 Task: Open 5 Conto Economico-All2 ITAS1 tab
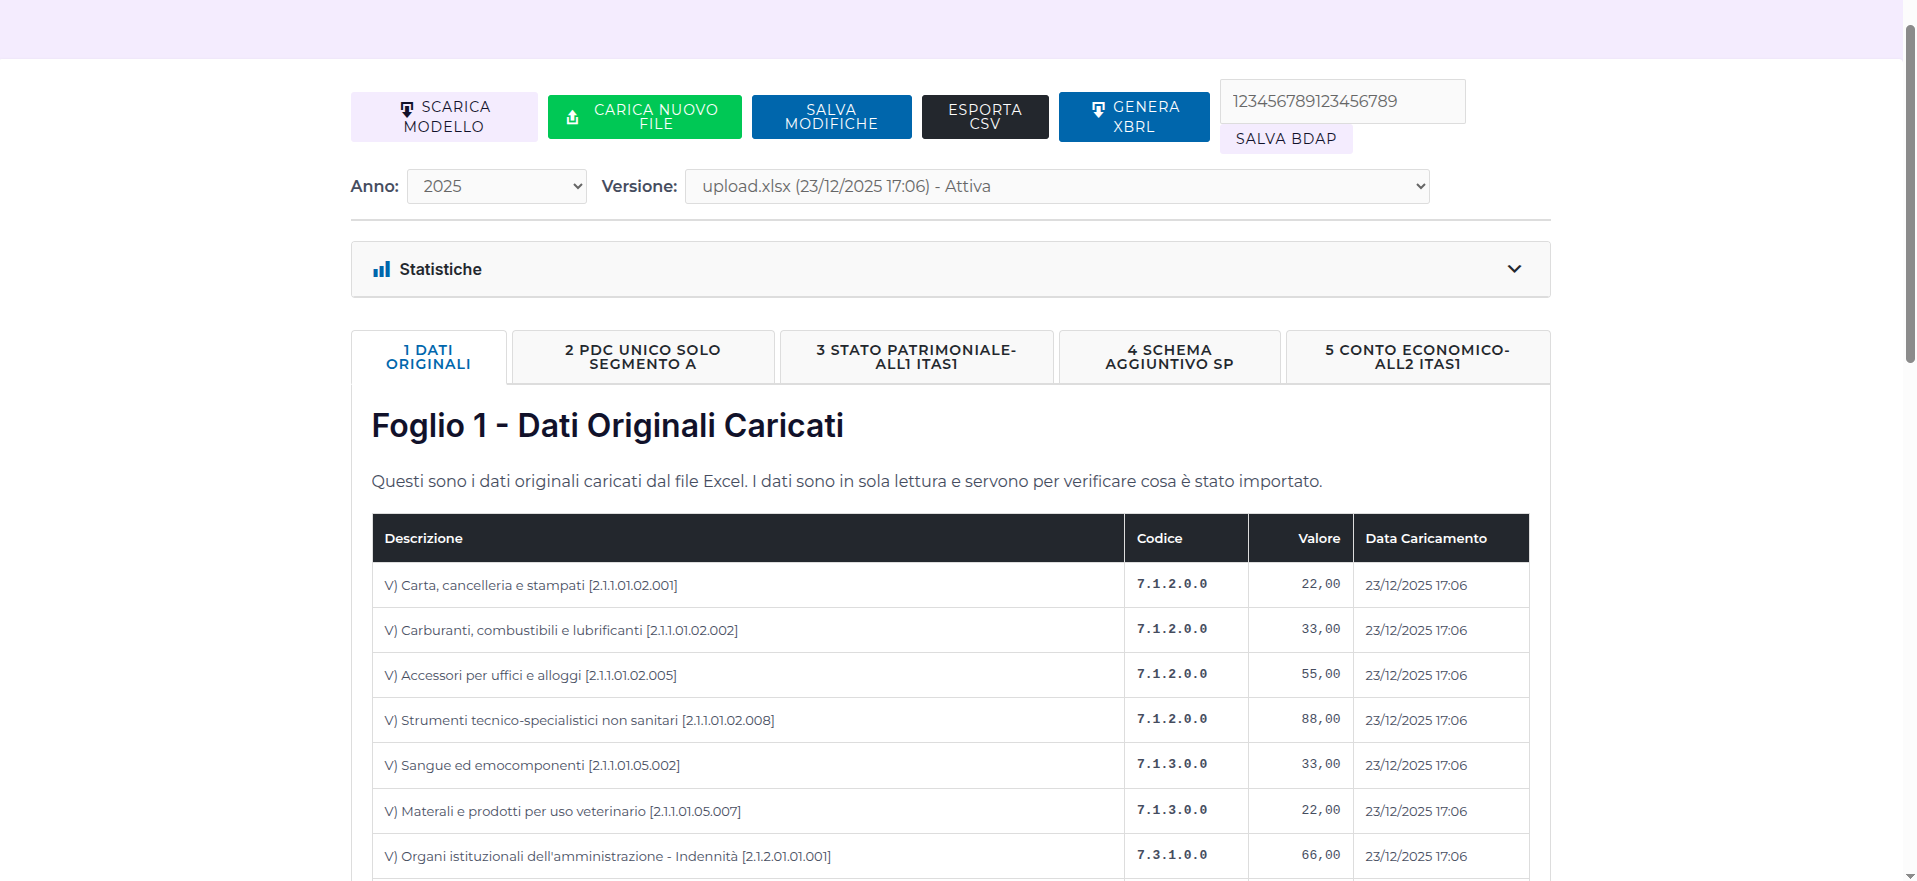tap(1417, 357)
